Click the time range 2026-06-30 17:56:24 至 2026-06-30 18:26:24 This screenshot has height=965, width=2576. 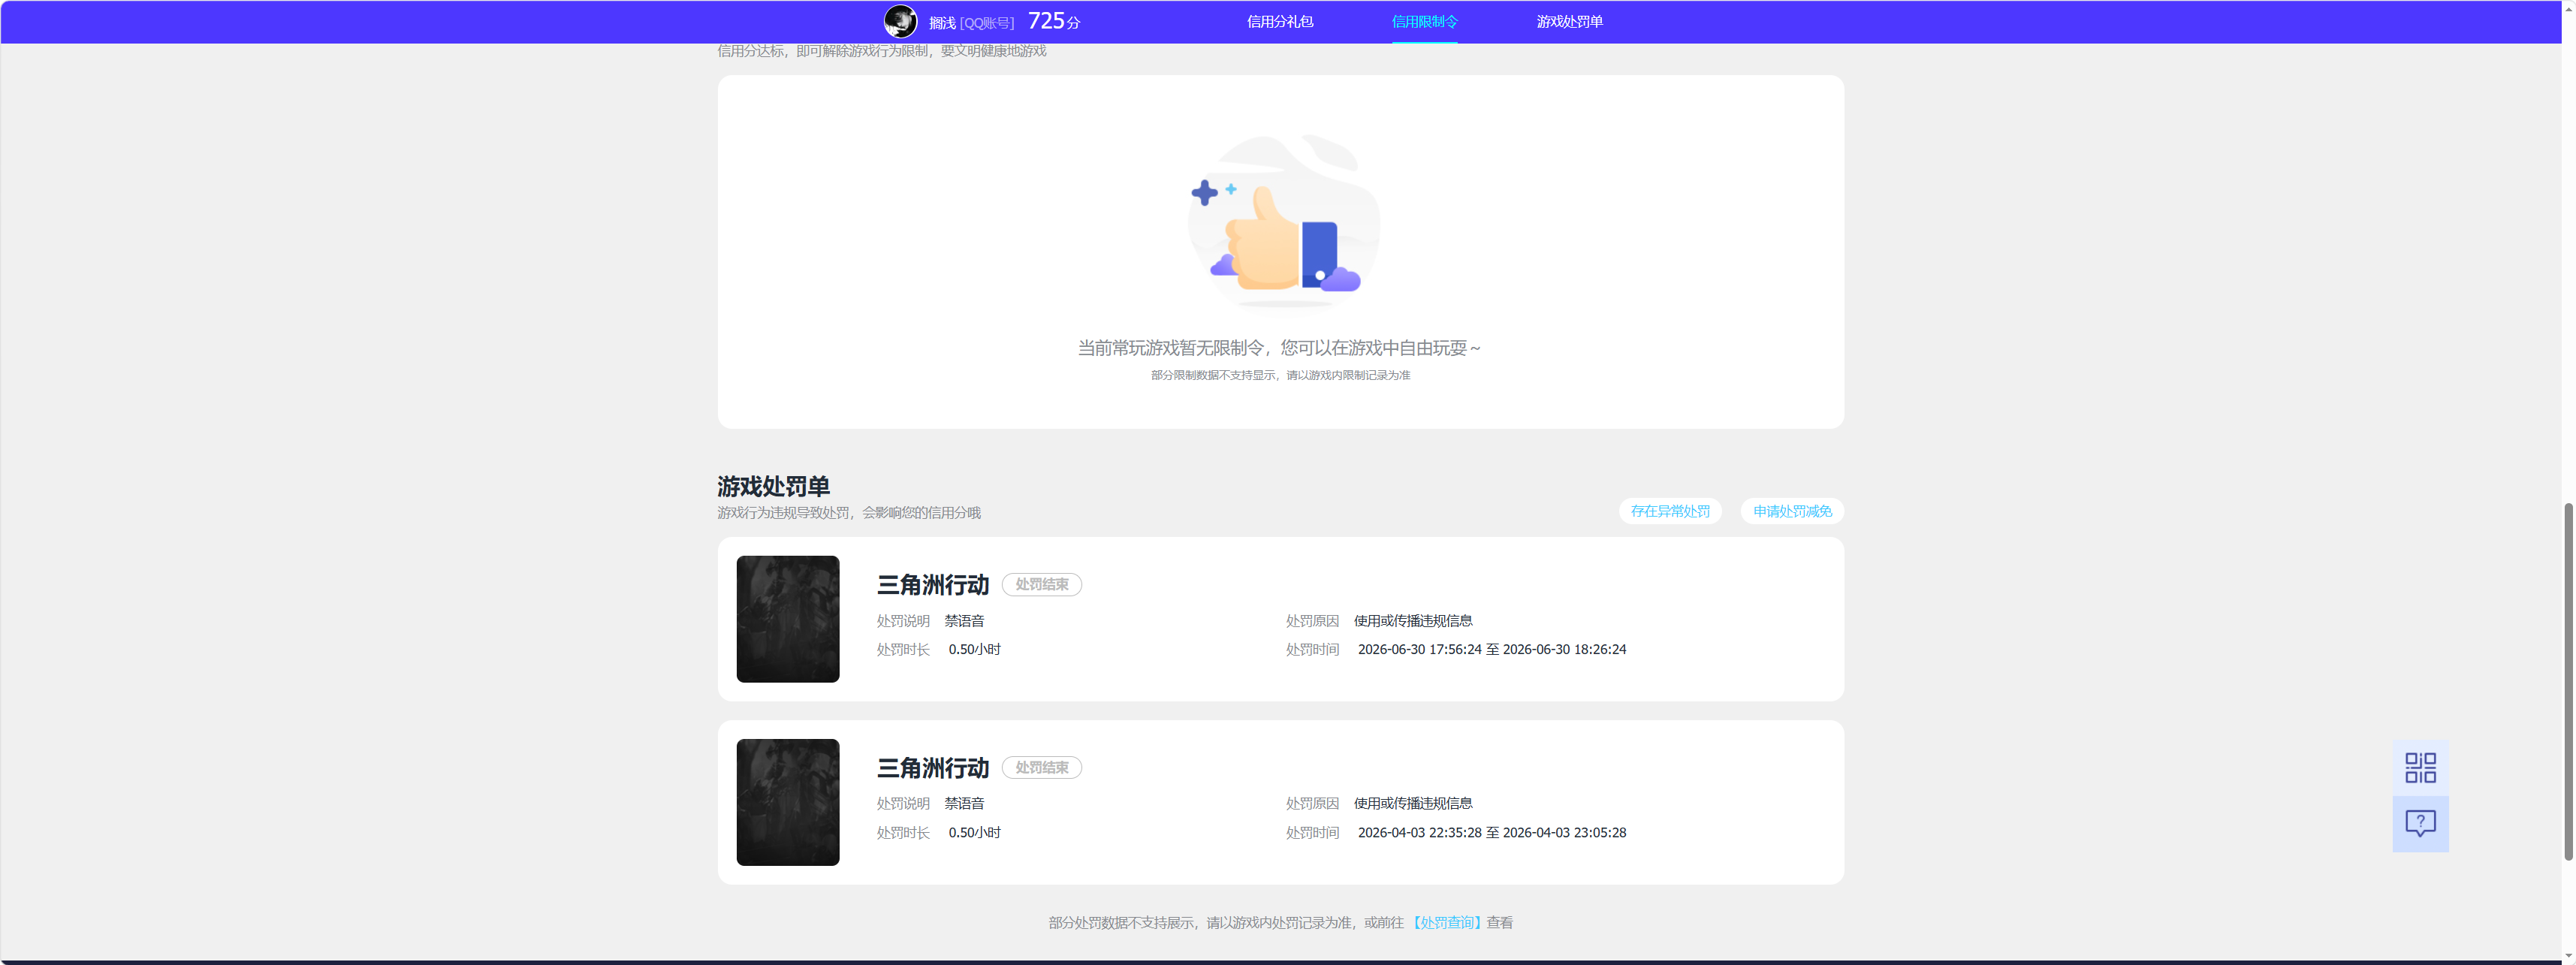[x=1492, y=649]
